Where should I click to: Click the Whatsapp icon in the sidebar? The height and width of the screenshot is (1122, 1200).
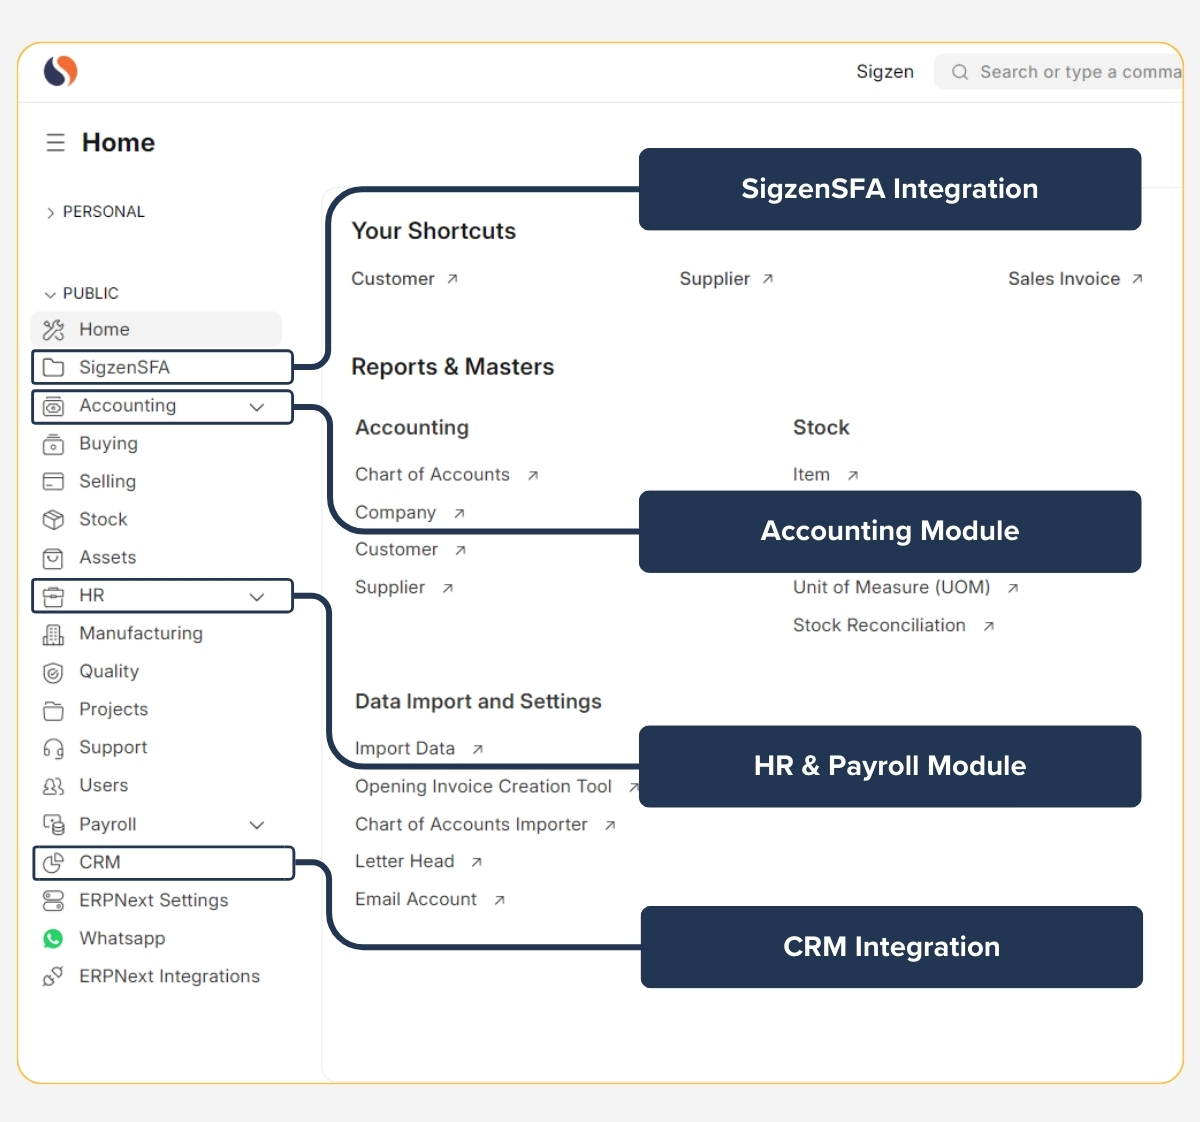point(53,938)
